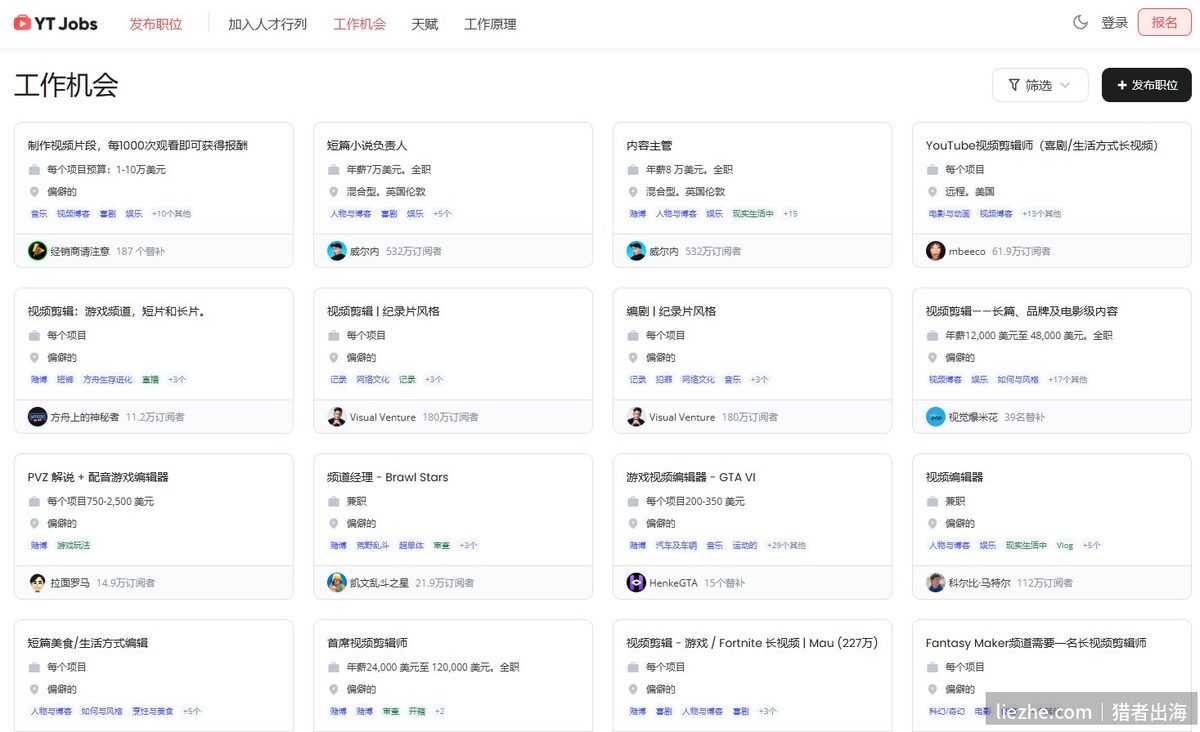Expand +5个 tags on 短篇小说负责人 card

[442, 214]
